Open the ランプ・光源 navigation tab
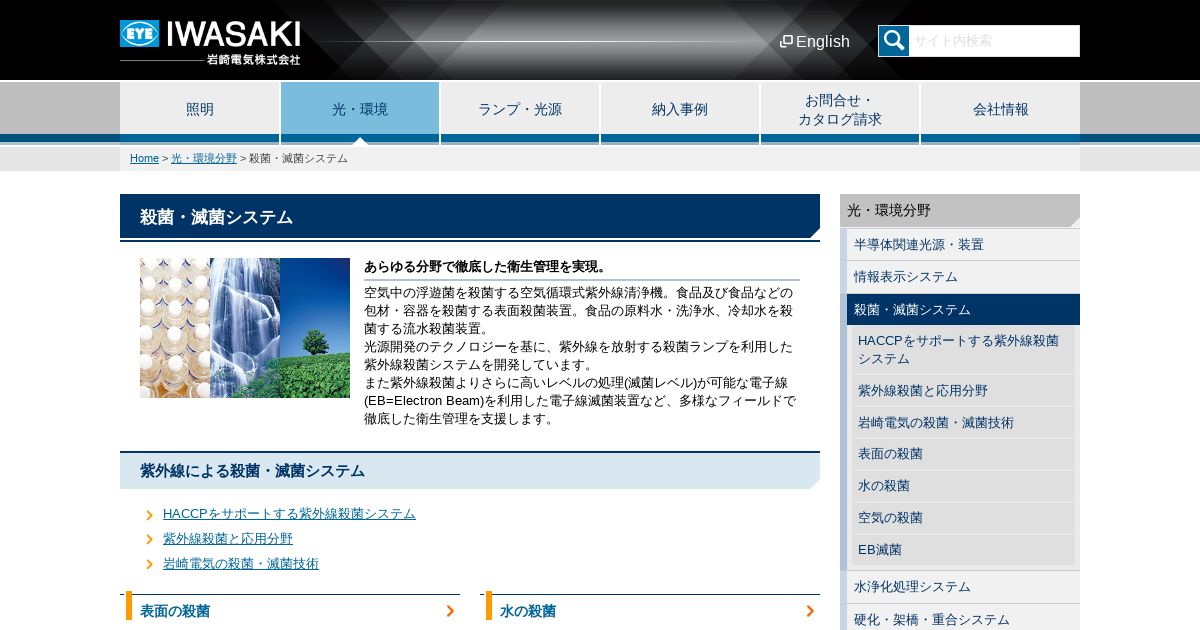 [520, 110]
